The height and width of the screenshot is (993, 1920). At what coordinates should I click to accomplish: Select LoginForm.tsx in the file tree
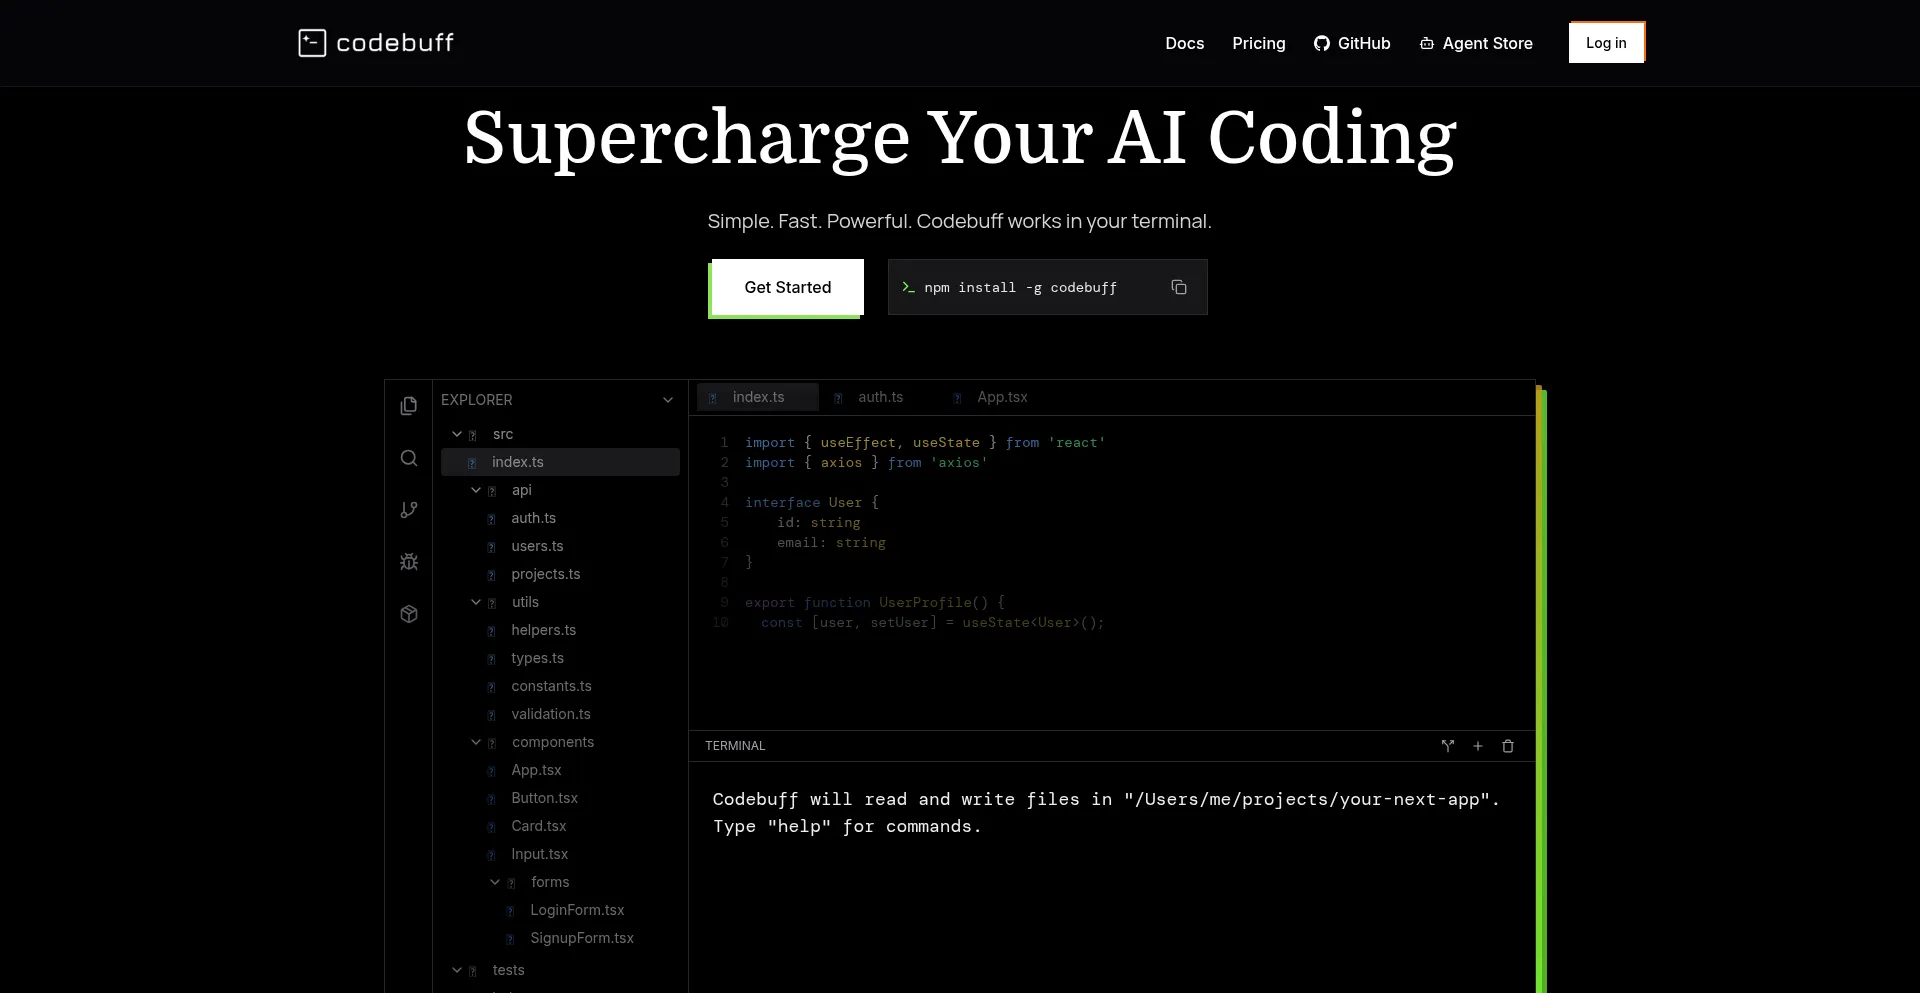click(x=577, y=910)
